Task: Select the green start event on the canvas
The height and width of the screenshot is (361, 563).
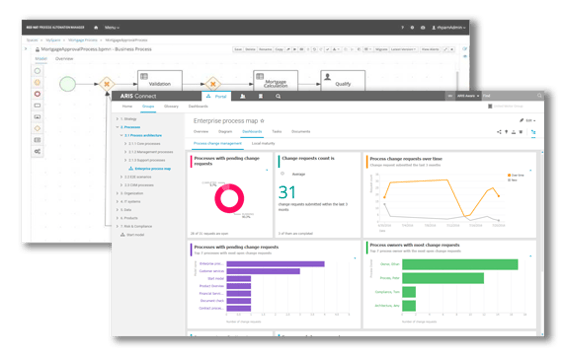Action: 68,84
